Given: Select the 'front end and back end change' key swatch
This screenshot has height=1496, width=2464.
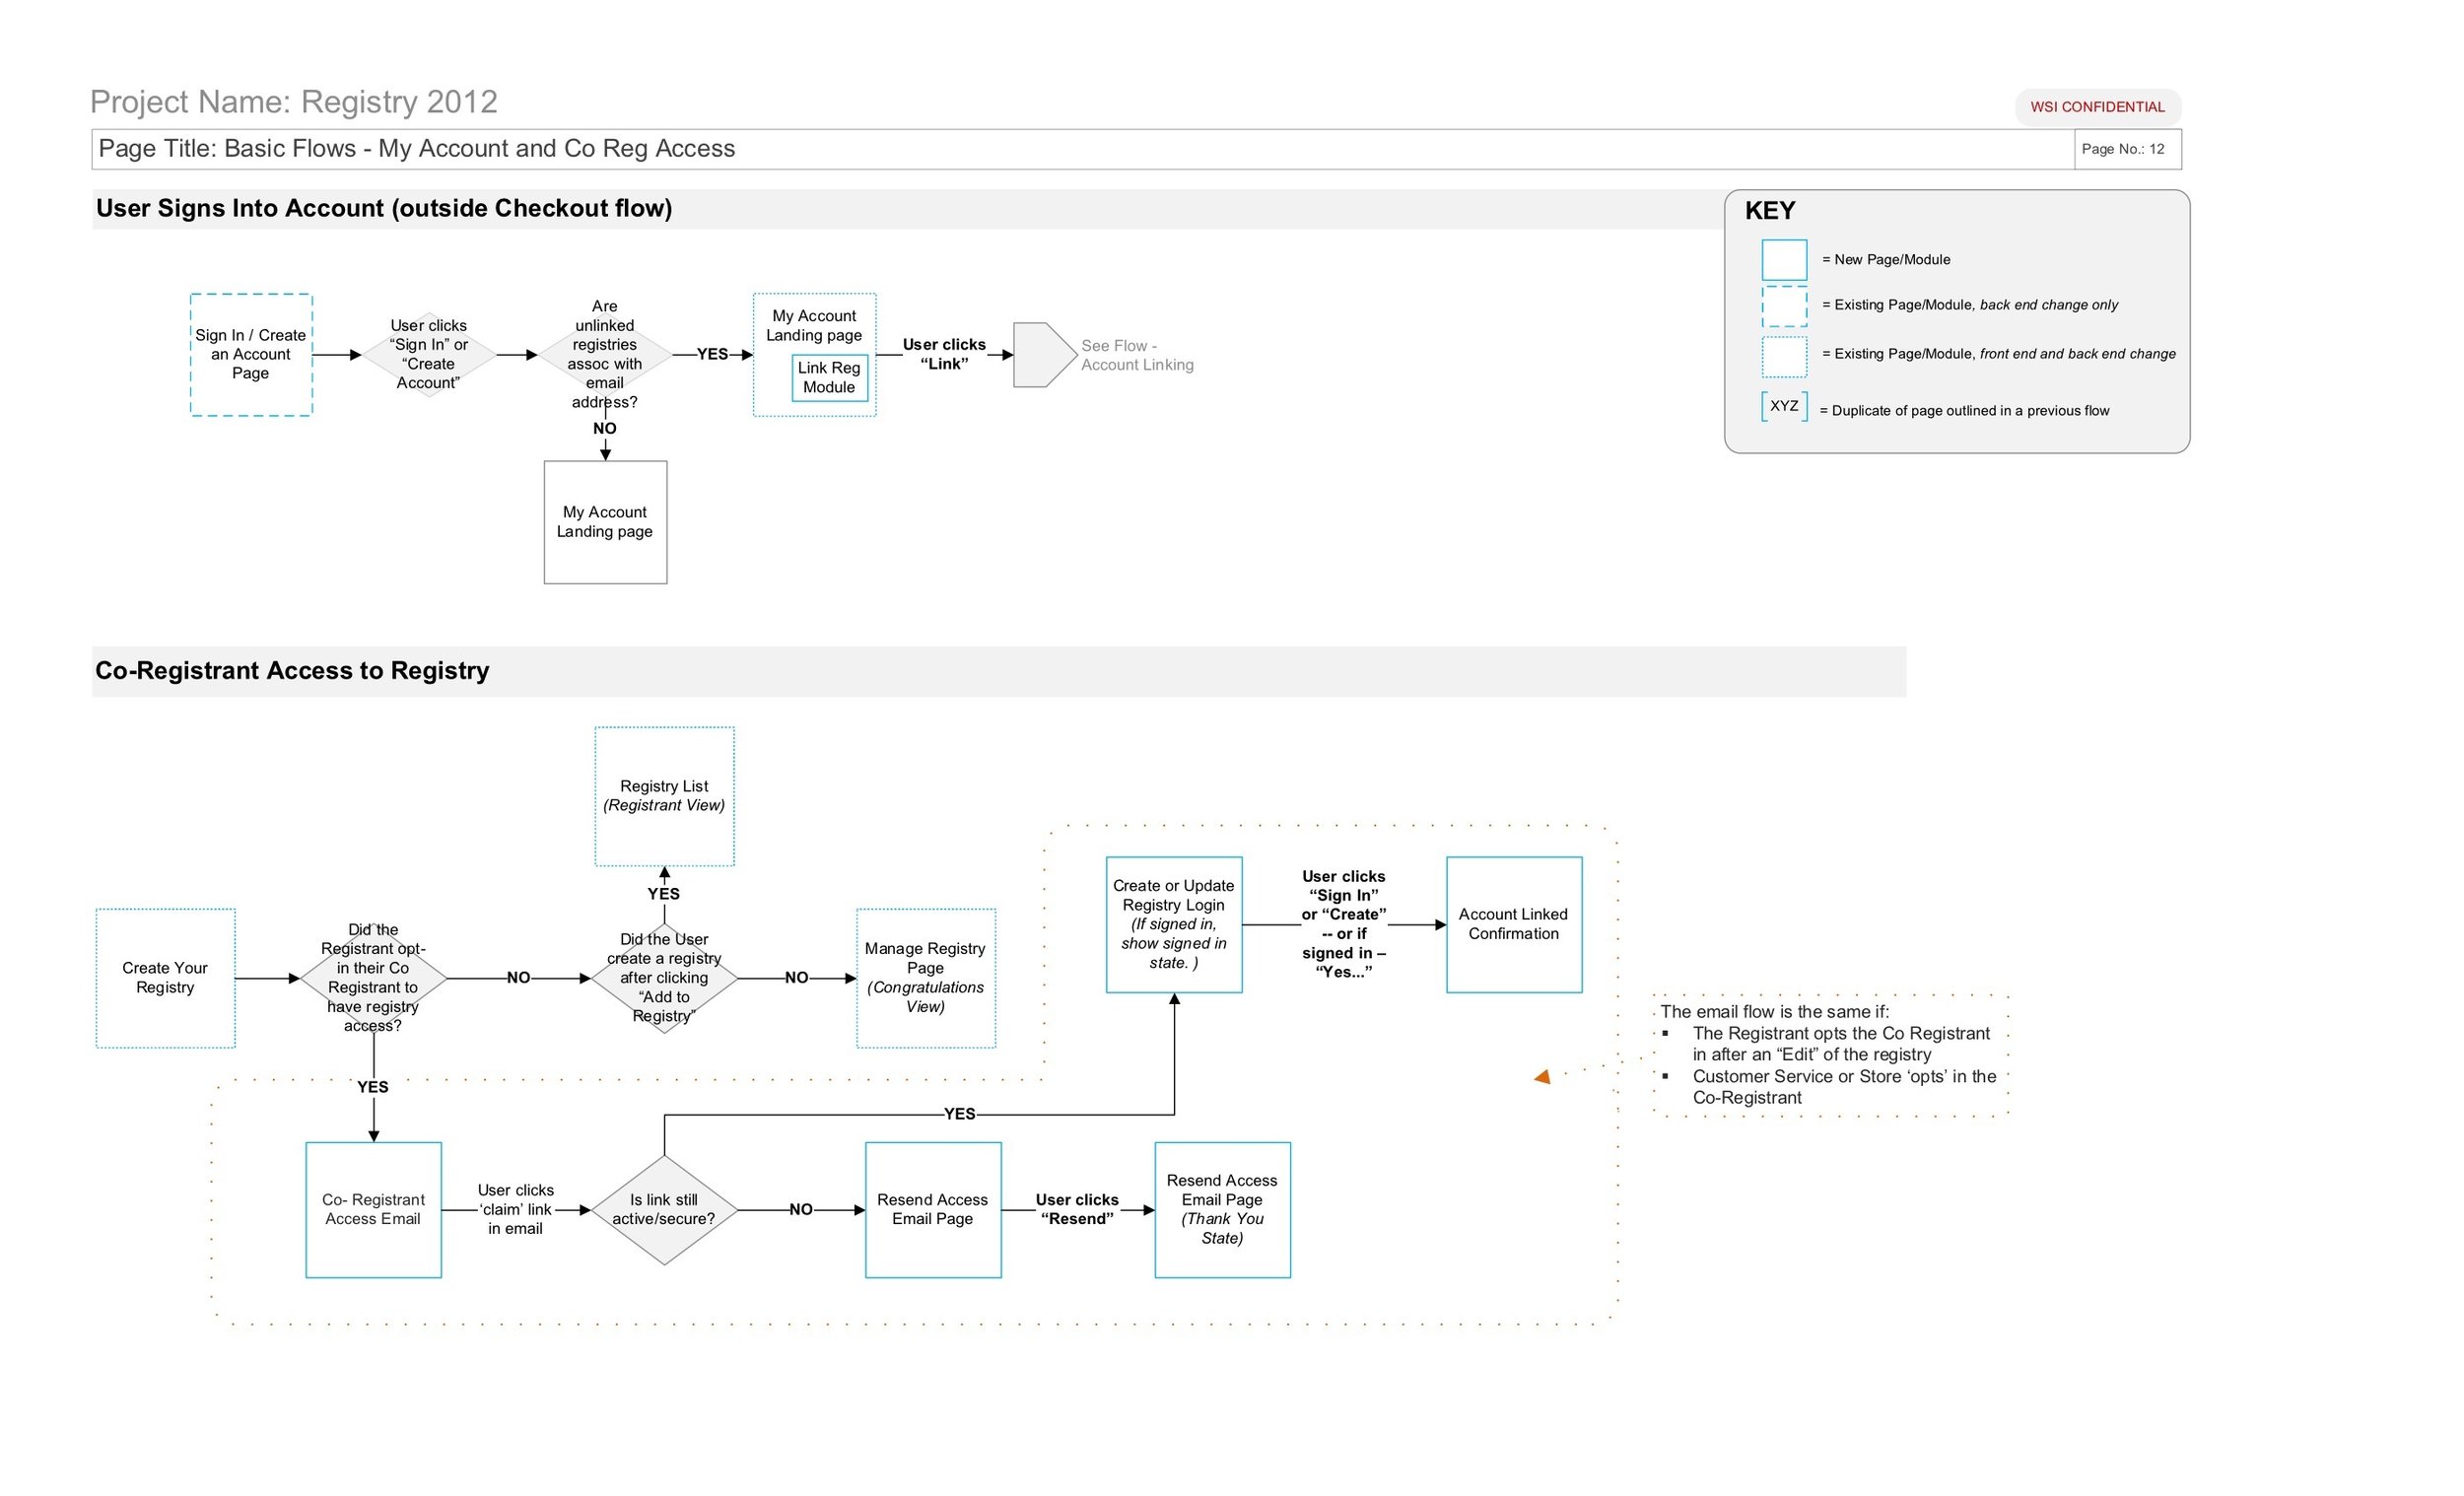Looking at the screenshot, I should 1784,356.
